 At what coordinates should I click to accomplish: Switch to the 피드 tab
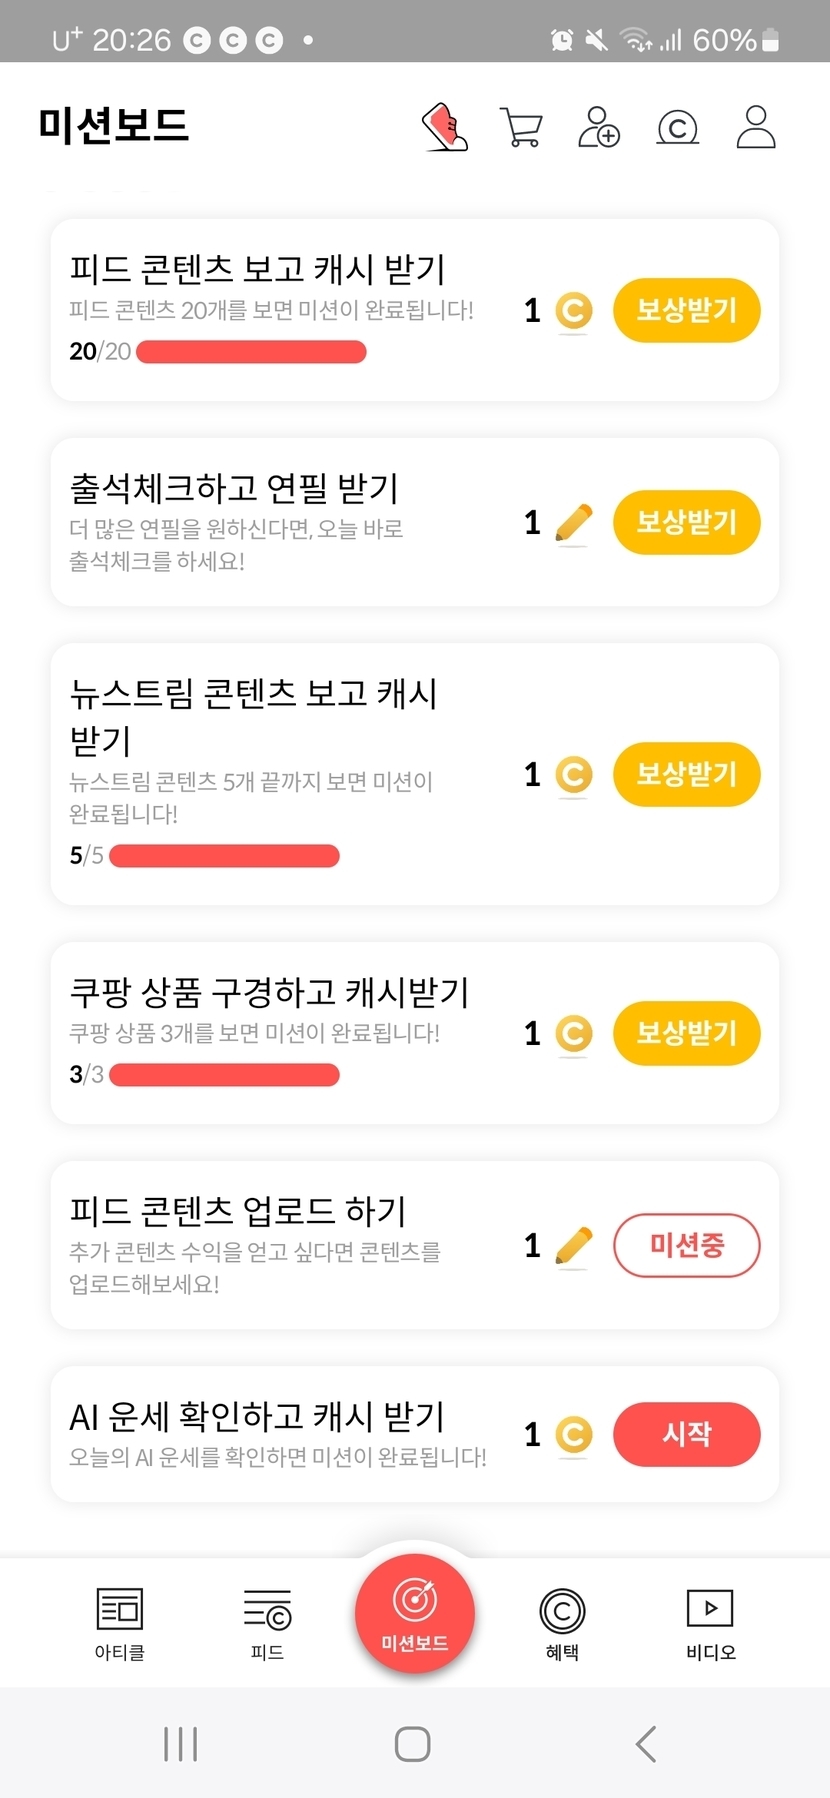pos(267,1624)
